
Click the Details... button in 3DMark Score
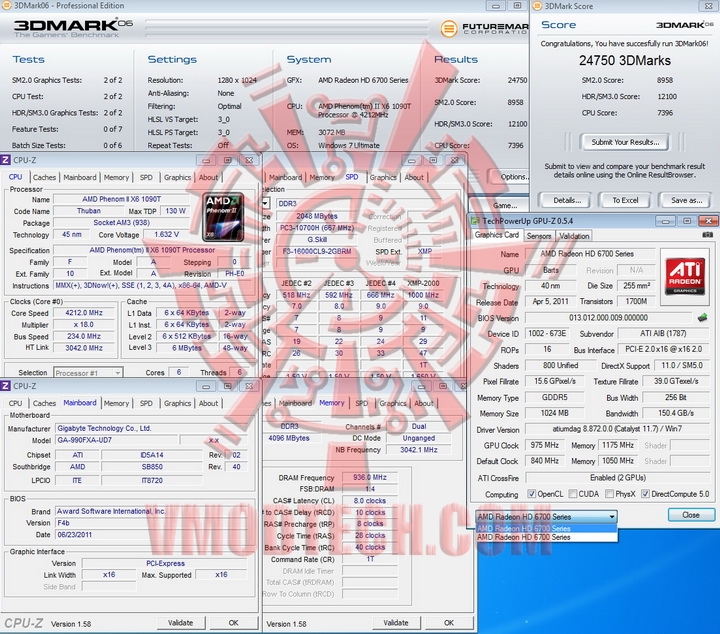(x=567, y=200)
